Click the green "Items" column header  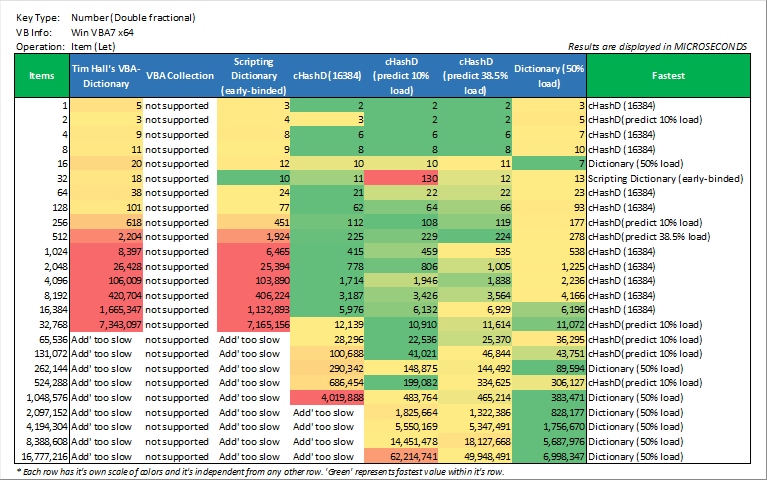pos(42,75)
